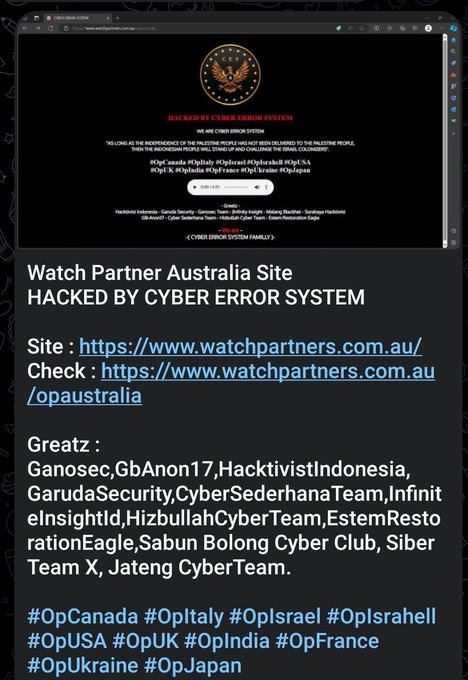468x680 pixels.
Task: Click the browser profile avatar icon
Action: (x=428, y=28)
